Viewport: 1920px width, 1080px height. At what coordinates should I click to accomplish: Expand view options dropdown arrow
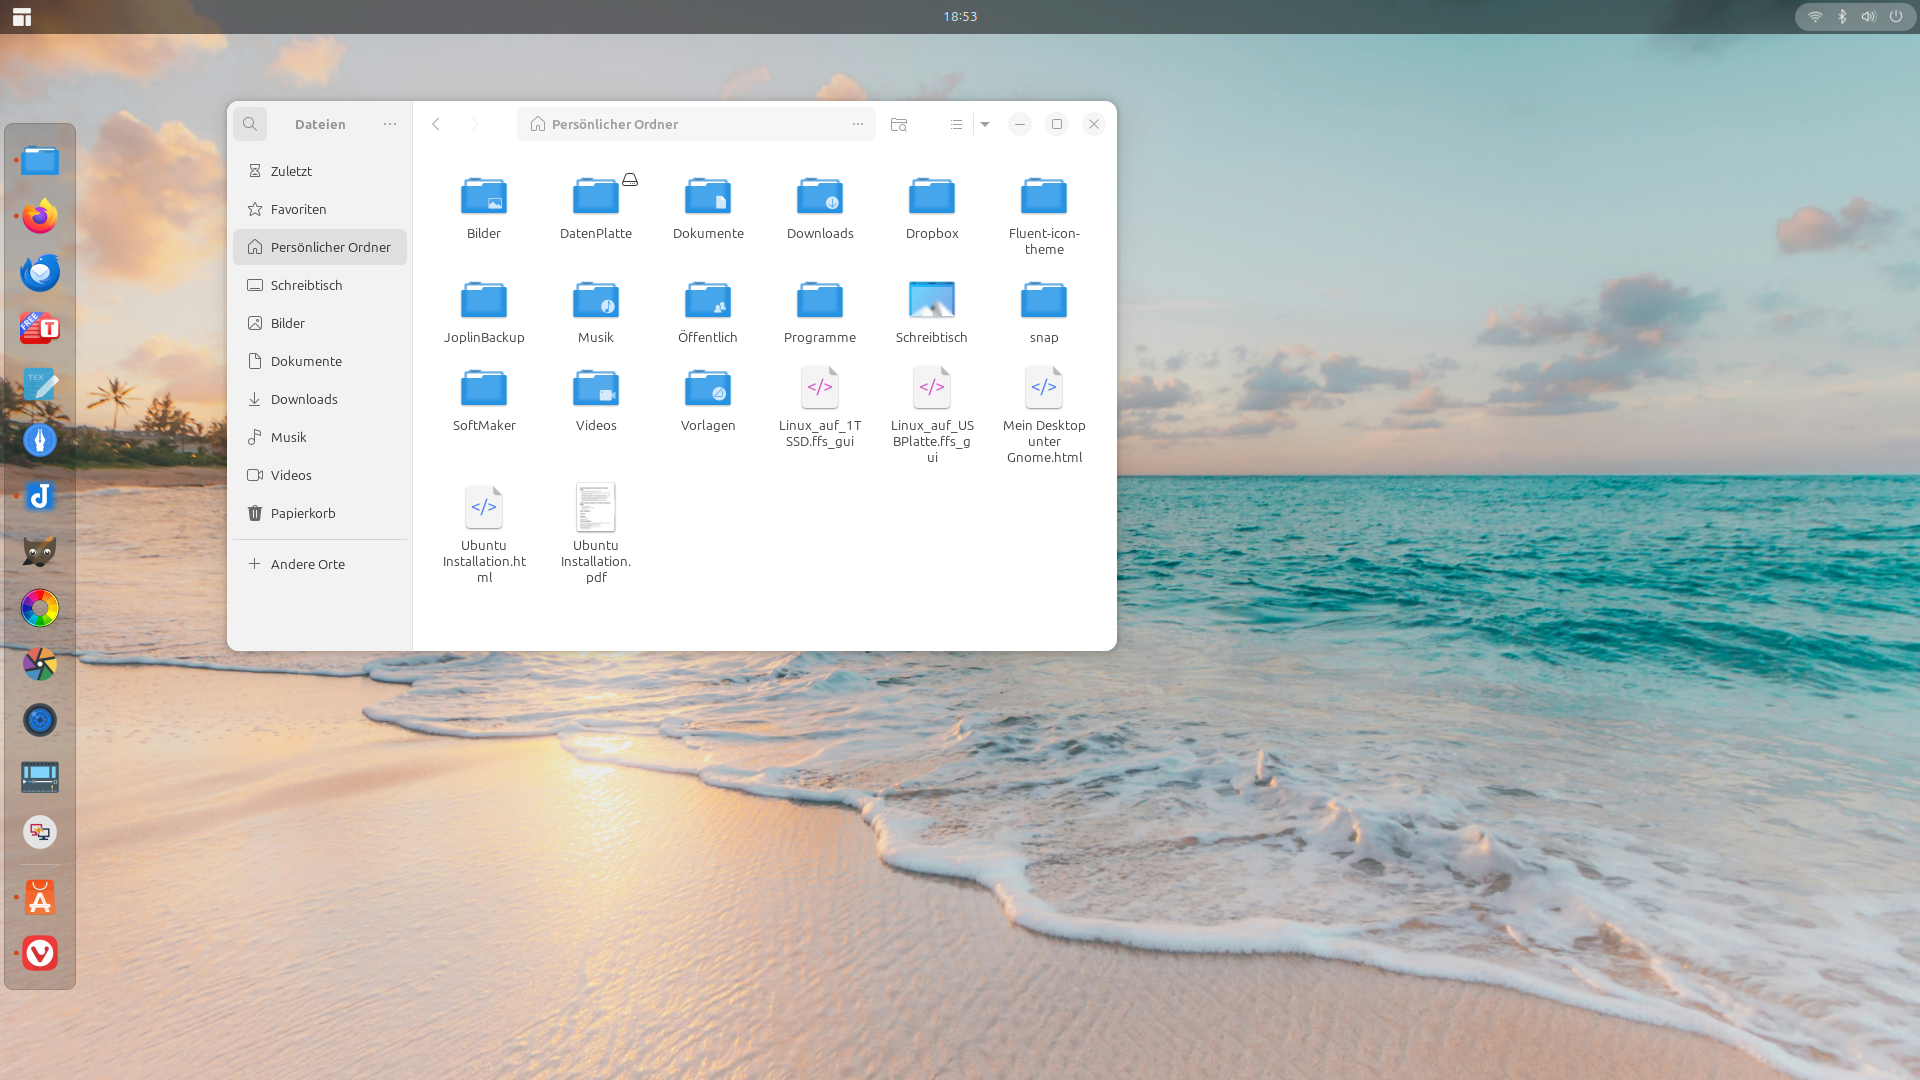(985, 124)
